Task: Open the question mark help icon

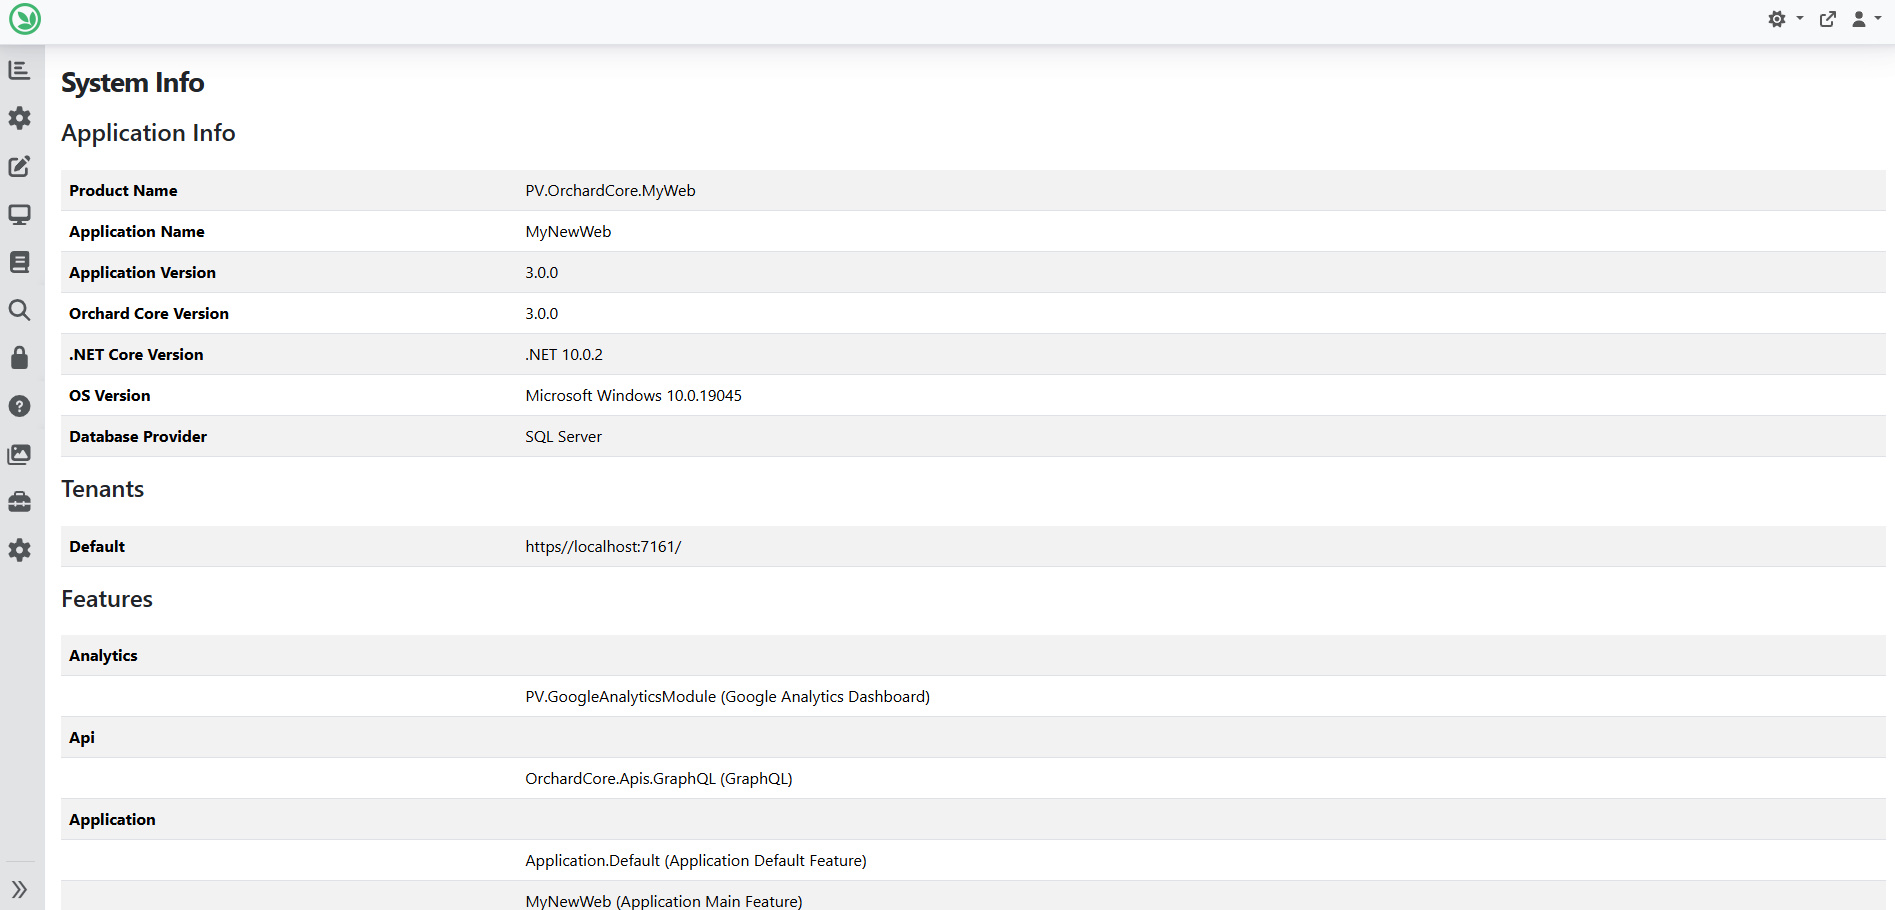Action: click(19, 406)
